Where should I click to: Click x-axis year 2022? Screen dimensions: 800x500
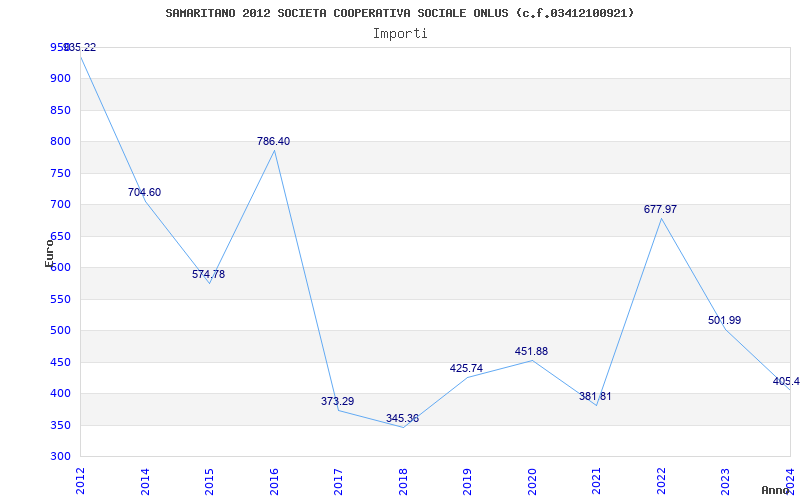tap(661, 481)
